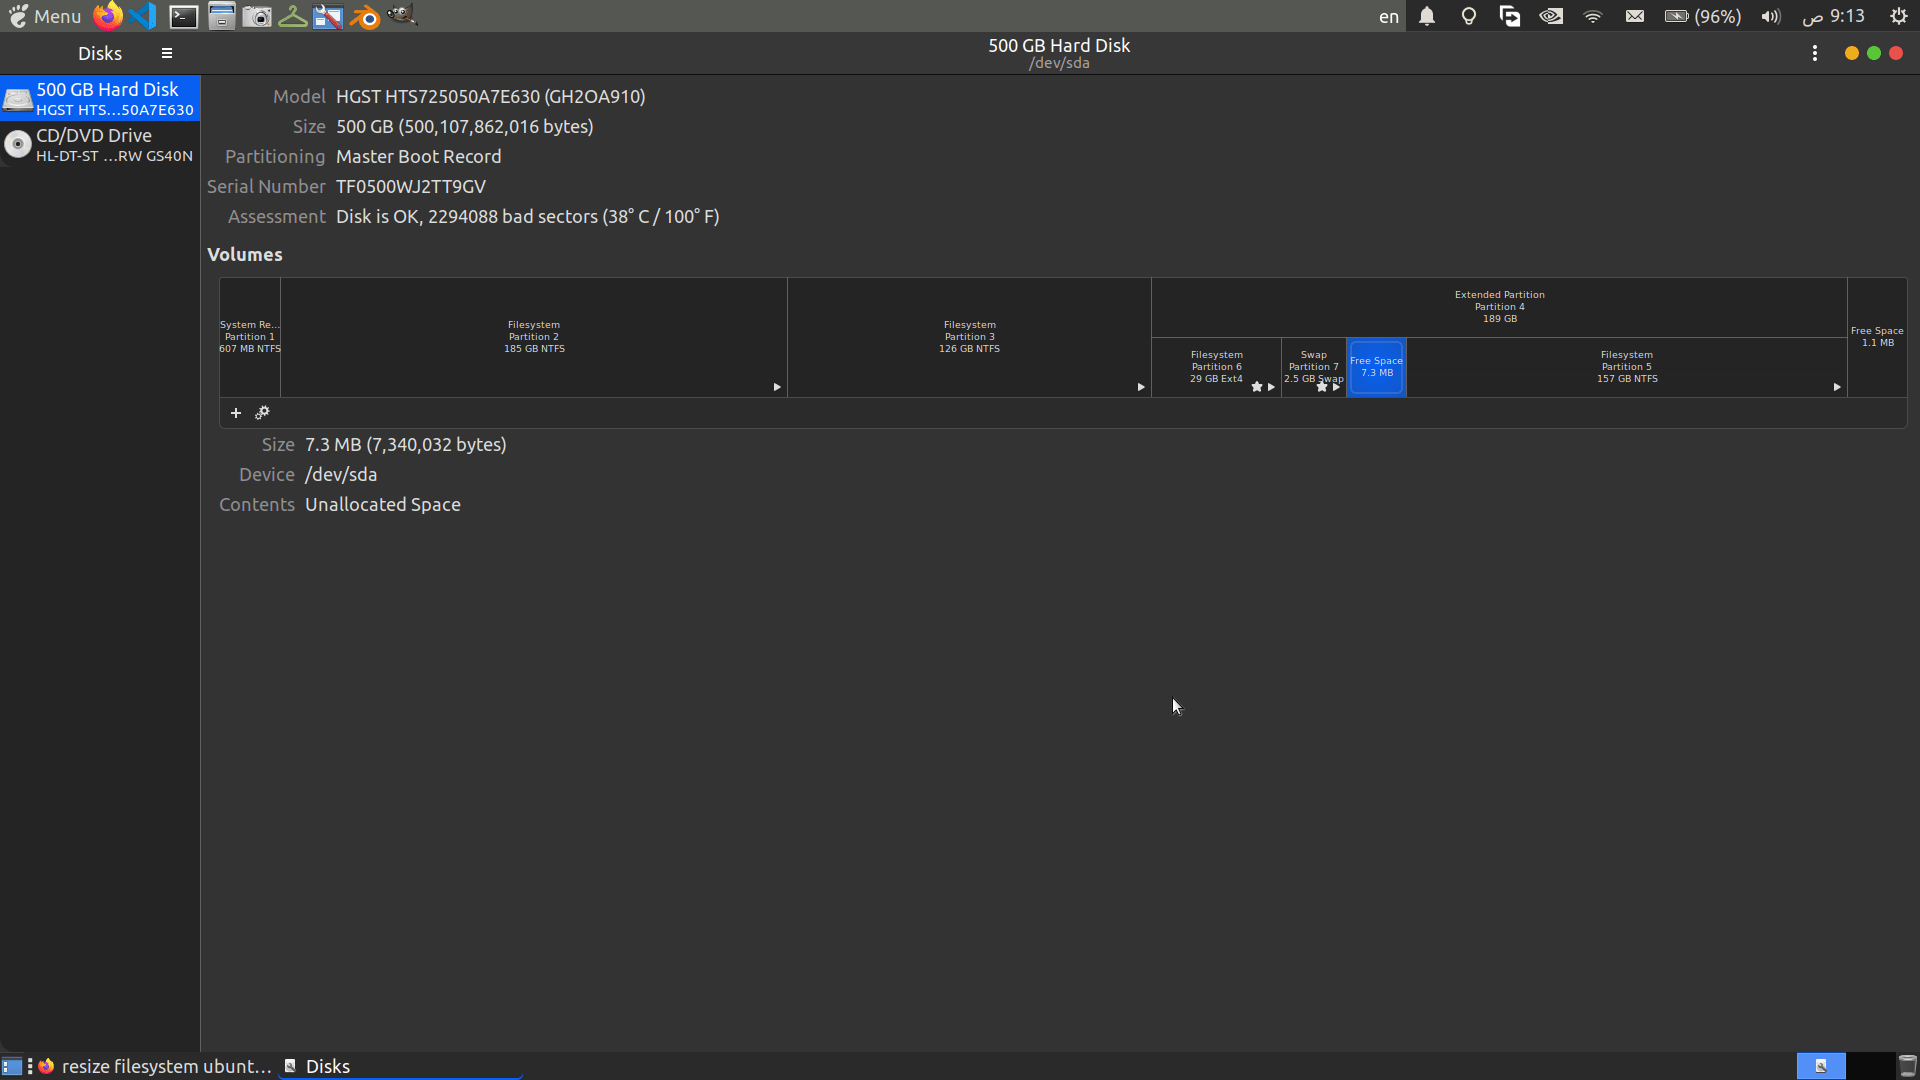Open the keyboard layout indicator showing en
1920x1080 pixels.
1388,16
